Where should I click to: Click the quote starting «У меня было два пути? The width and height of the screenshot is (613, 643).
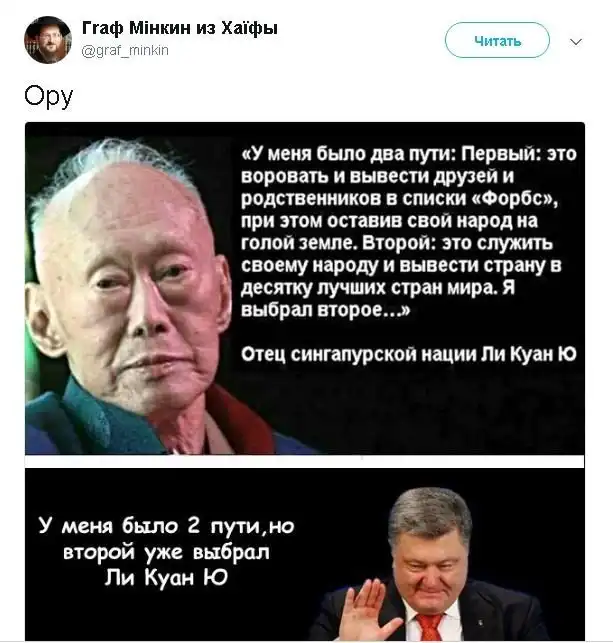[x=409, y=232]
